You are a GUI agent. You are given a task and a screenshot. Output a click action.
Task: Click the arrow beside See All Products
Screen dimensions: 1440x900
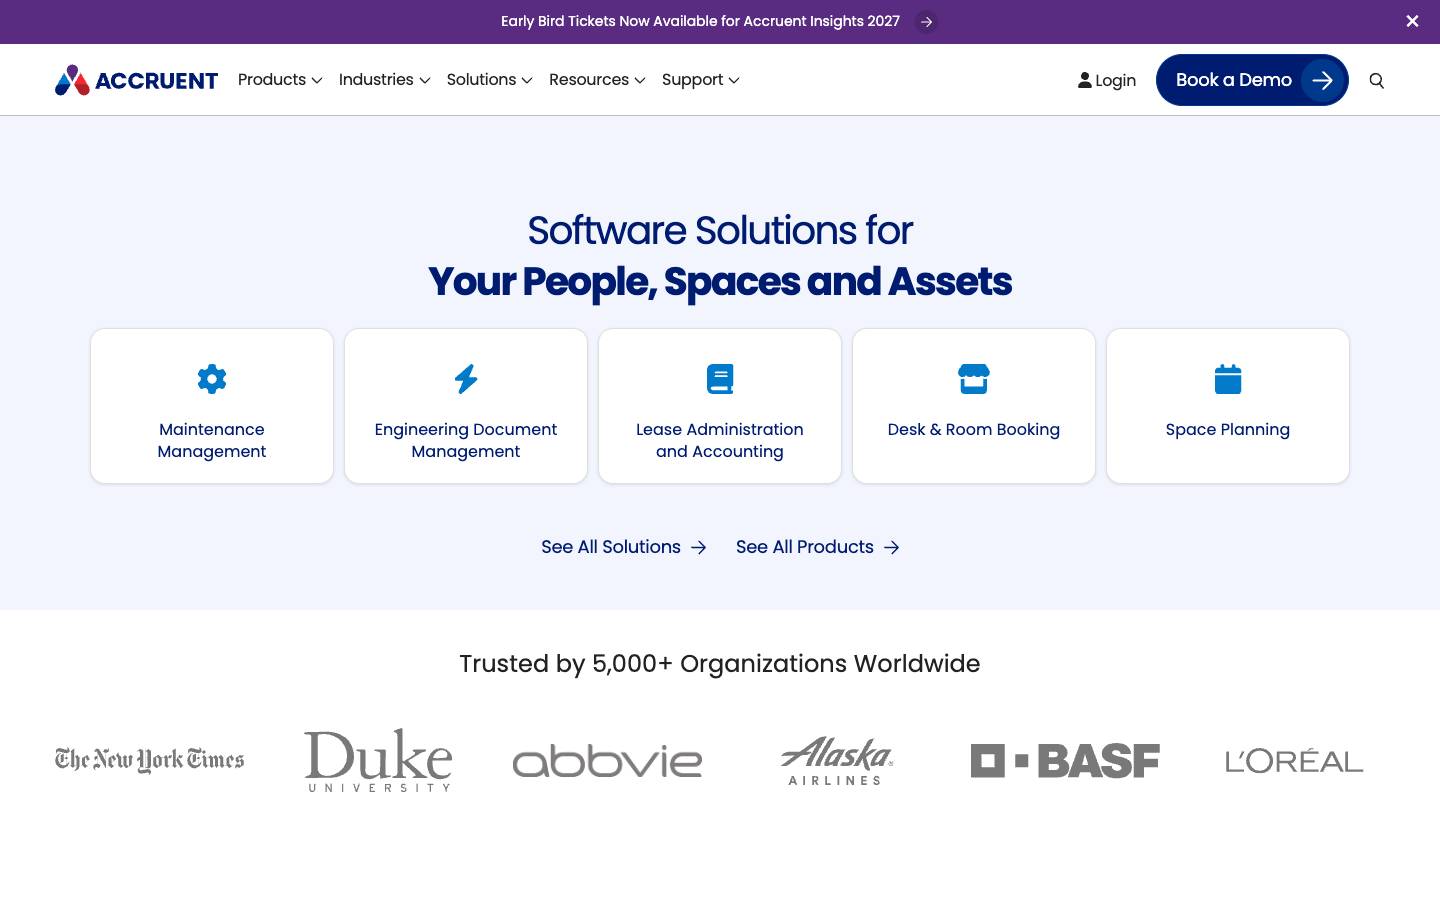tap(892, 547)
